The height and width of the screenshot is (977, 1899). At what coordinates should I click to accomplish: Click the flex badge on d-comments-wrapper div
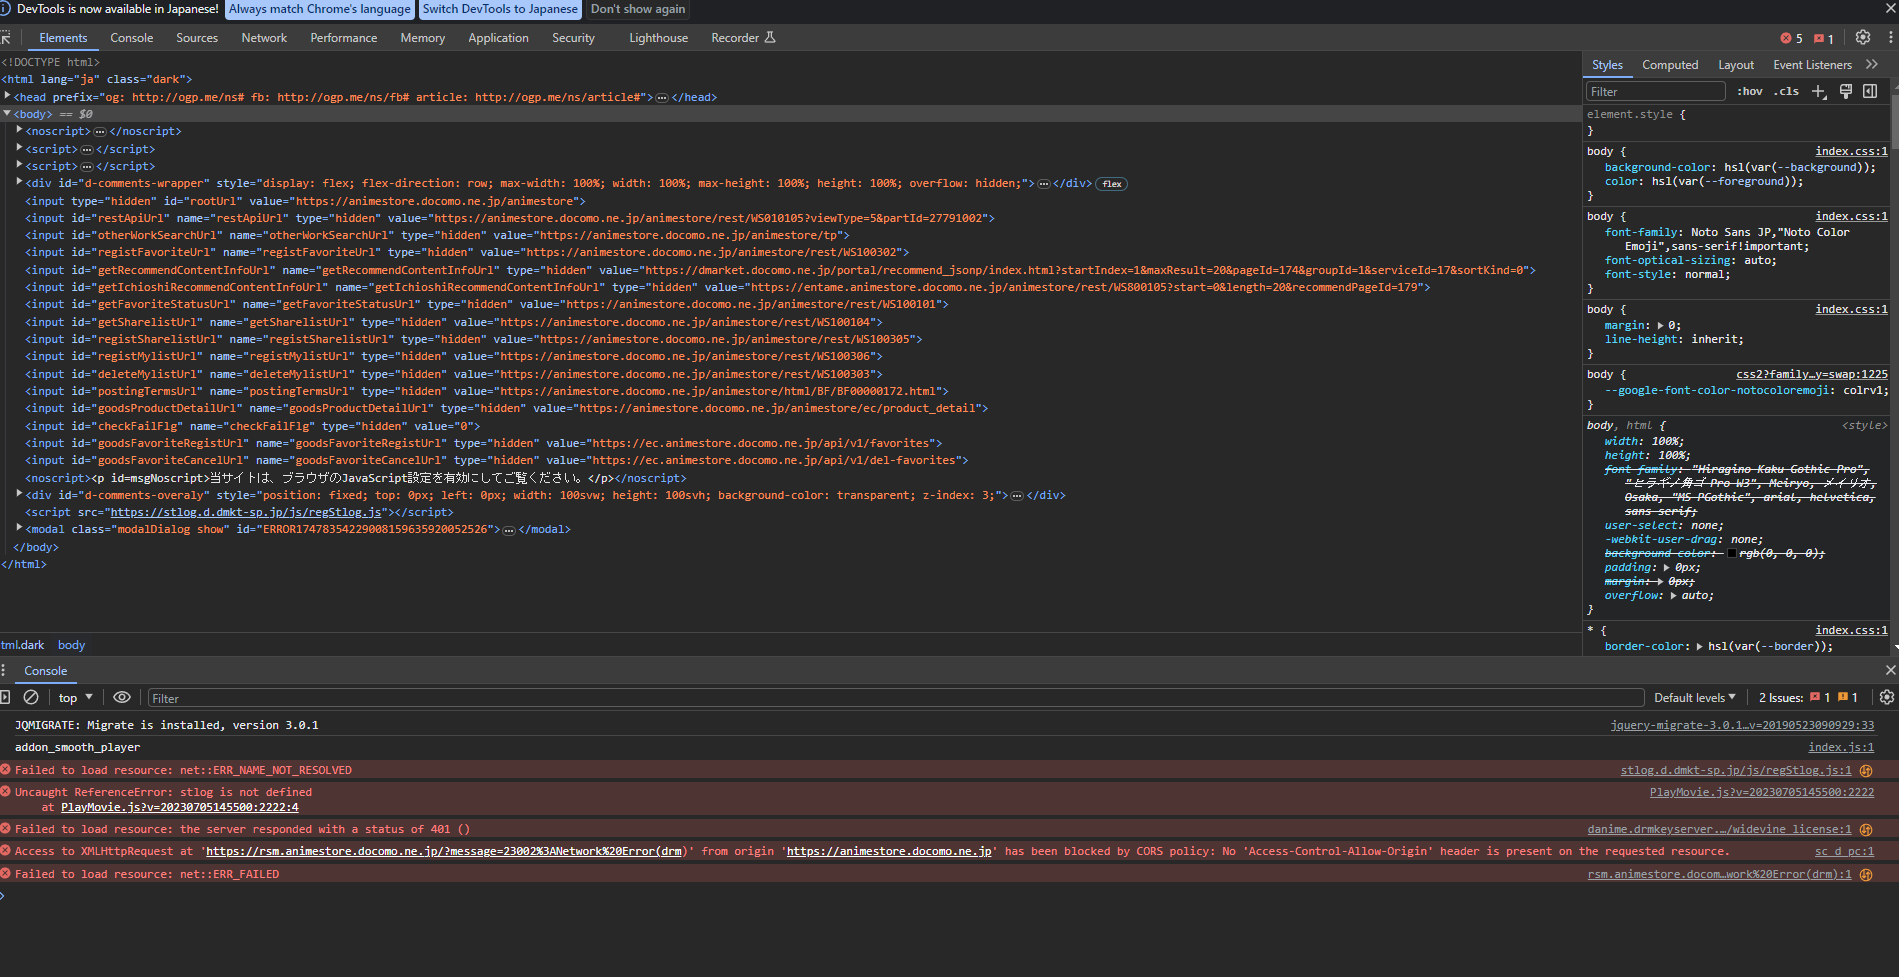[1112, 184]
